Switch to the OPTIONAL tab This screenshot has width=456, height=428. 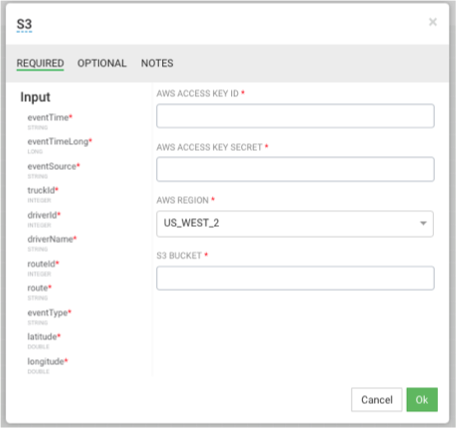click(x=102, y=63)
